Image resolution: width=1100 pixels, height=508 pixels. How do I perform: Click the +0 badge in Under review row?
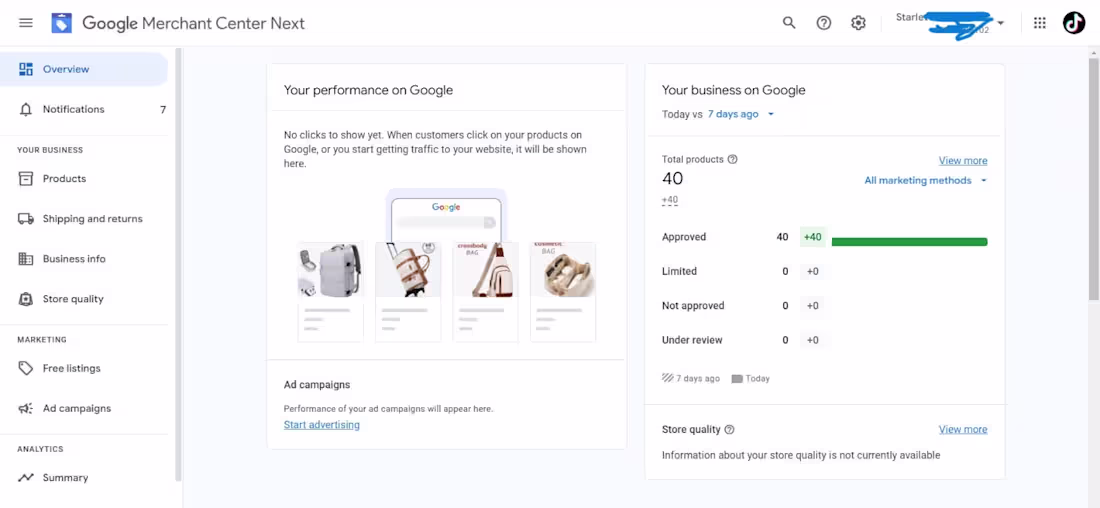pyautogui.click(x=812, y=340)
